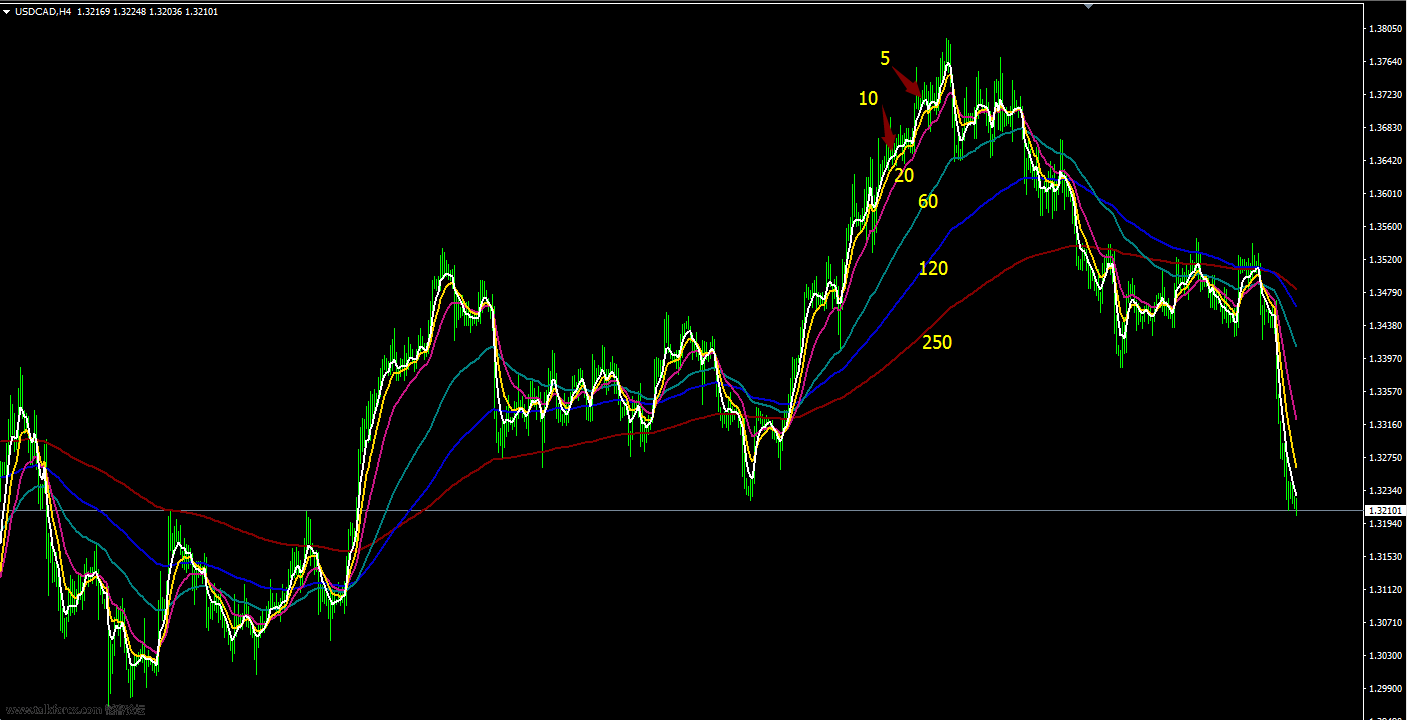Click the chart shift marker on top edge
The width and height of the screenshot is (1408, 720).
pyautogui.click(x=1089, y=5)
